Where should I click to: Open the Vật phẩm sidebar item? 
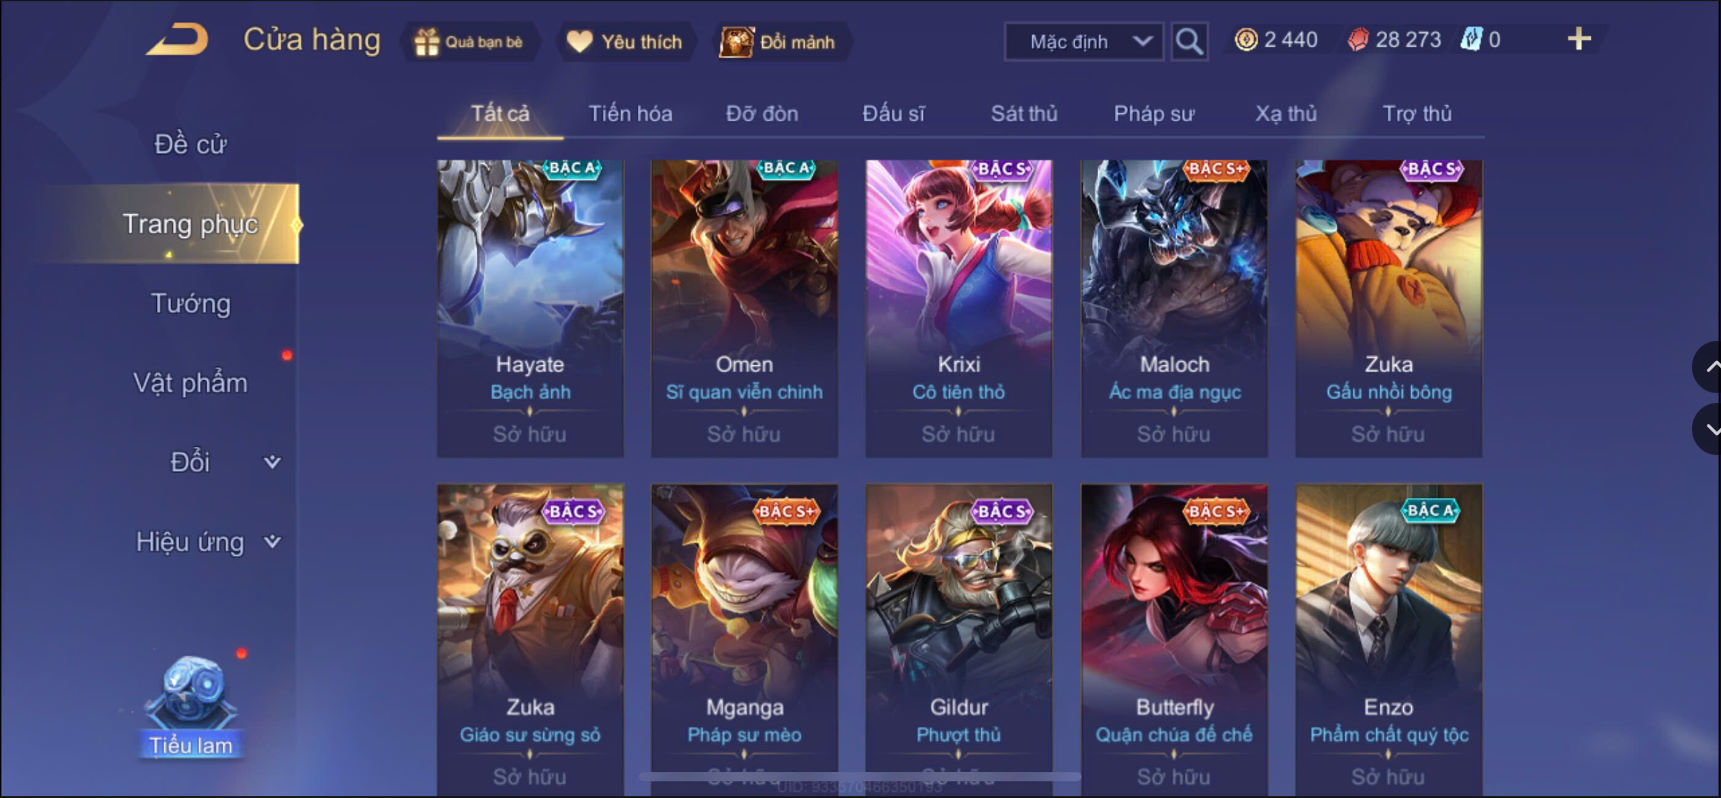(x=191, y=383)
